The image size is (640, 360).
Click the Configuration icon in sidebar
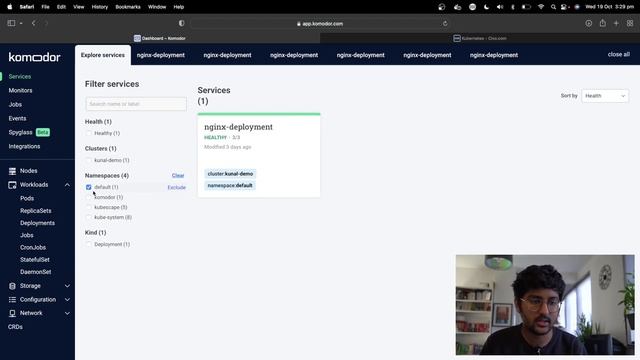click(x=12, y=300)
